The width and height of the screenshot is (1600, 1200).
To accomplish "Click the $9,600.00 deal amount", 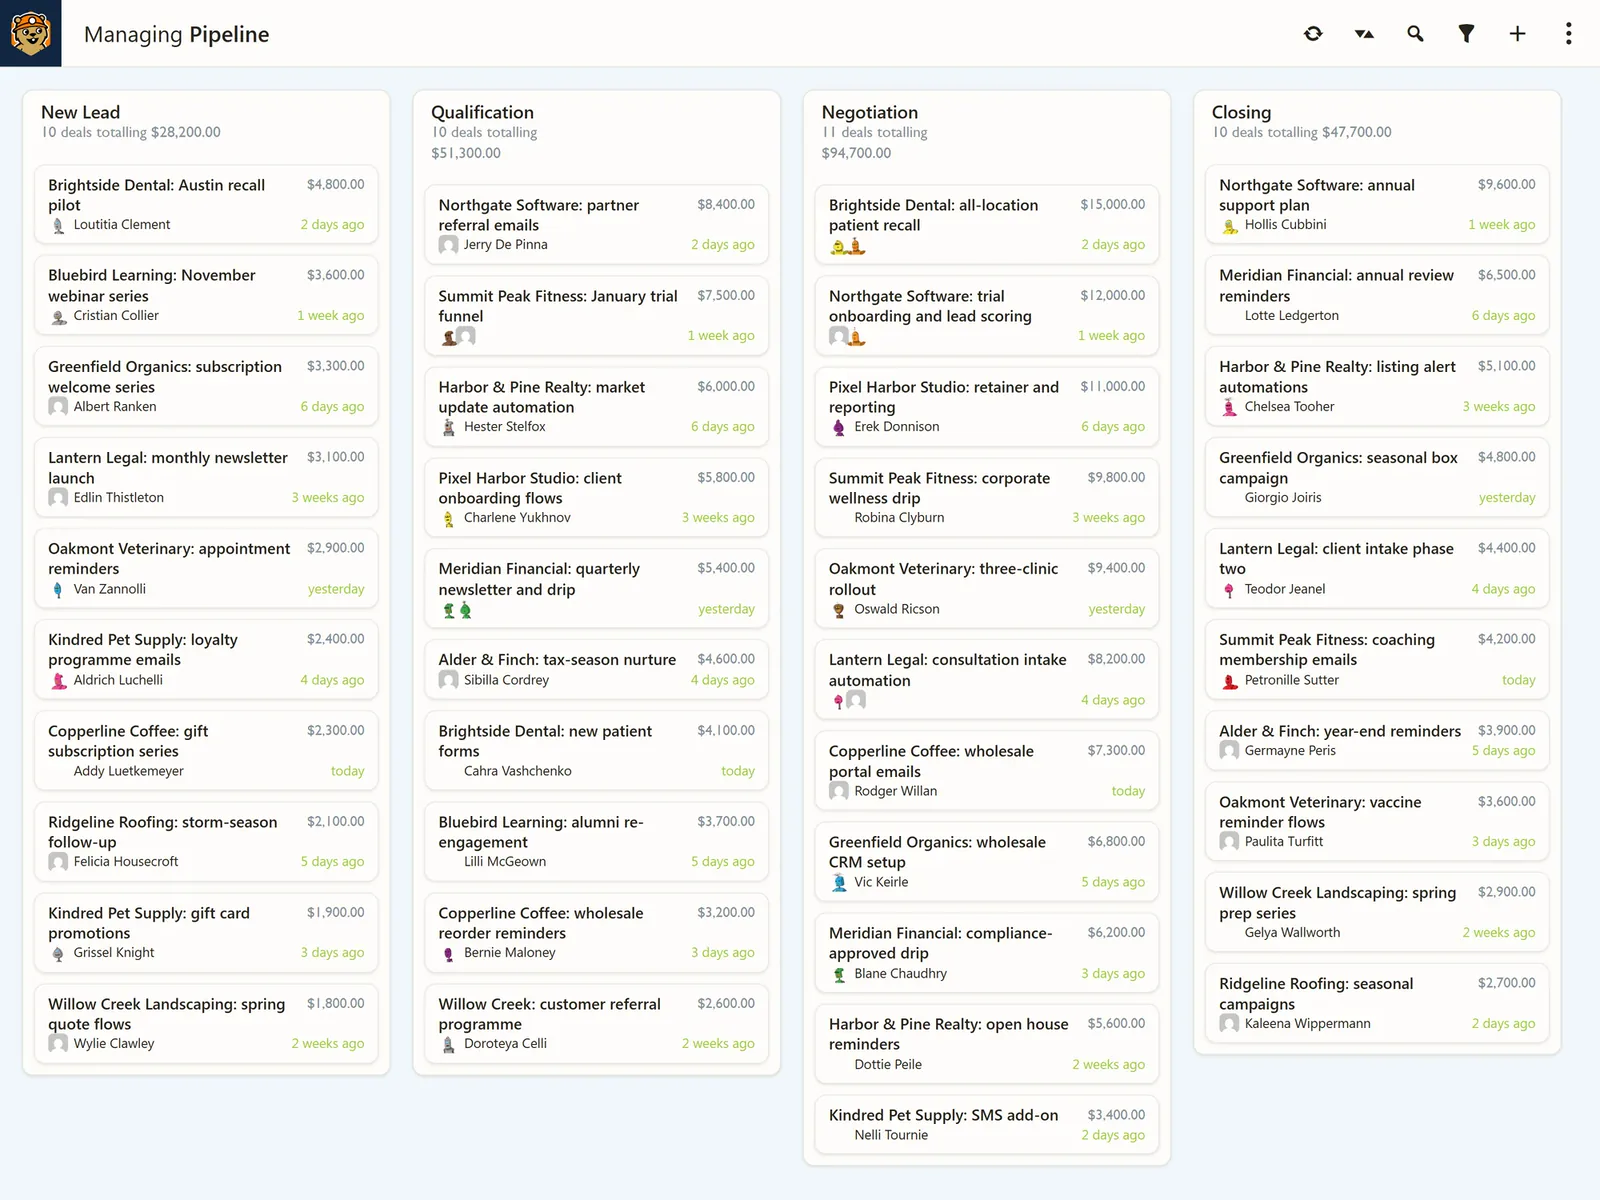I will coord(1506,184).
